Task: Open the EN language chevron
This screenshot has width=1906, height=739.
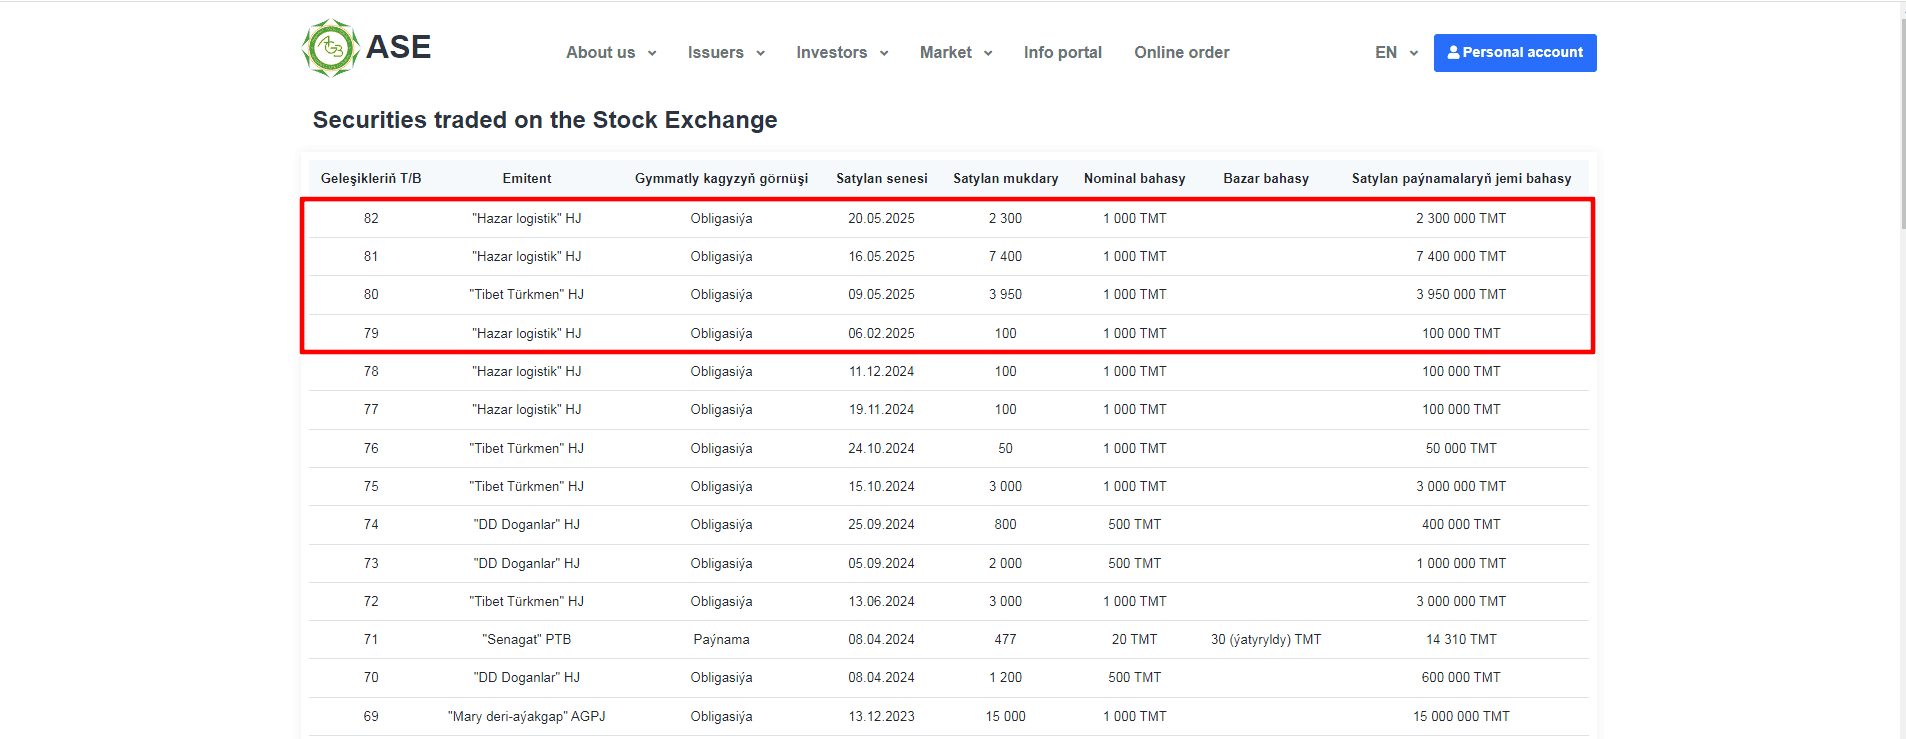Action: (1414, 53)
